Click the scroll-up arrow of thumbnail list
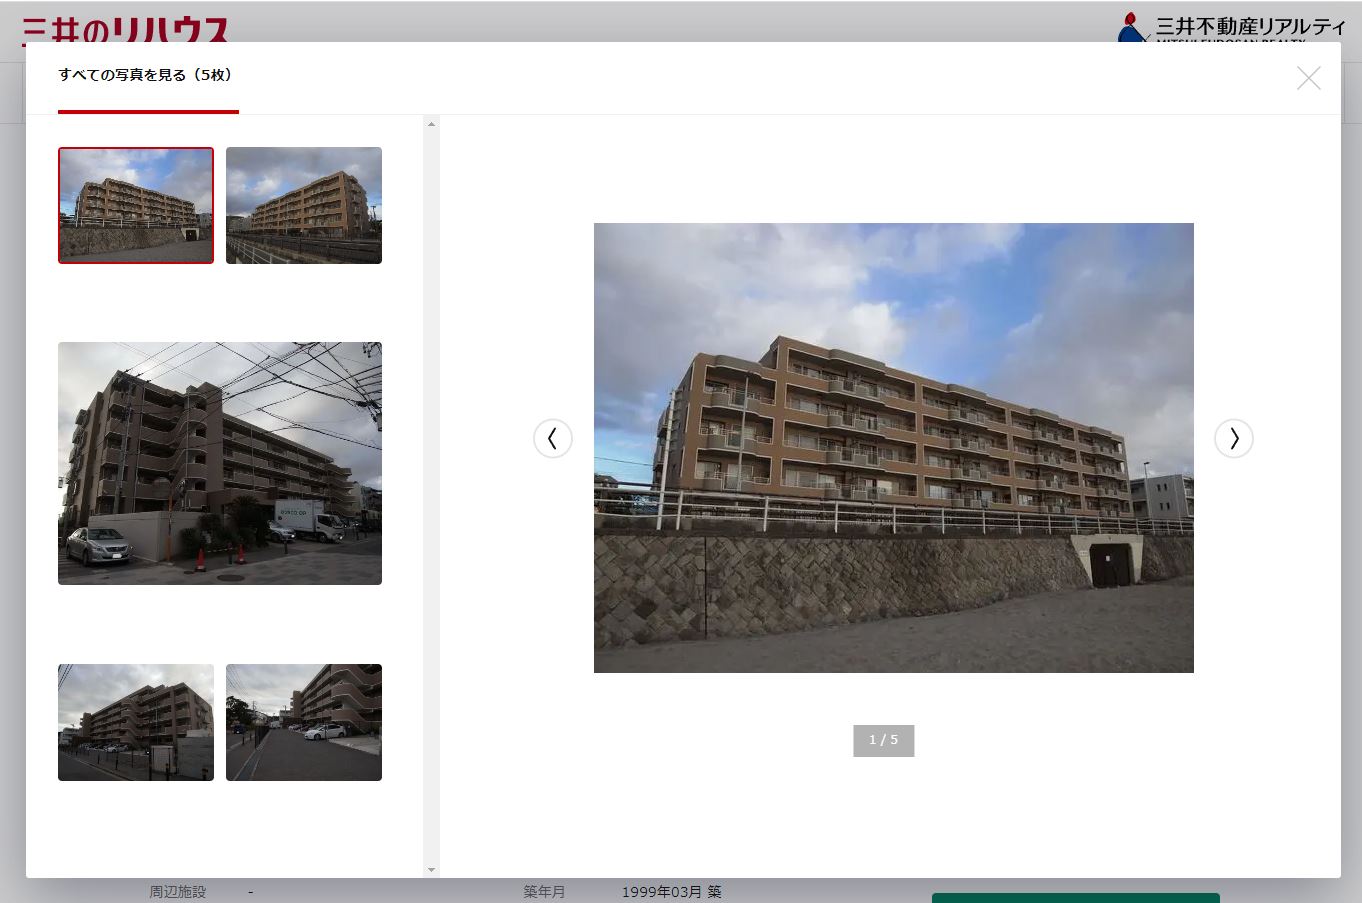The height and width of the screenshot is (903, 1362). pos(431,124)
